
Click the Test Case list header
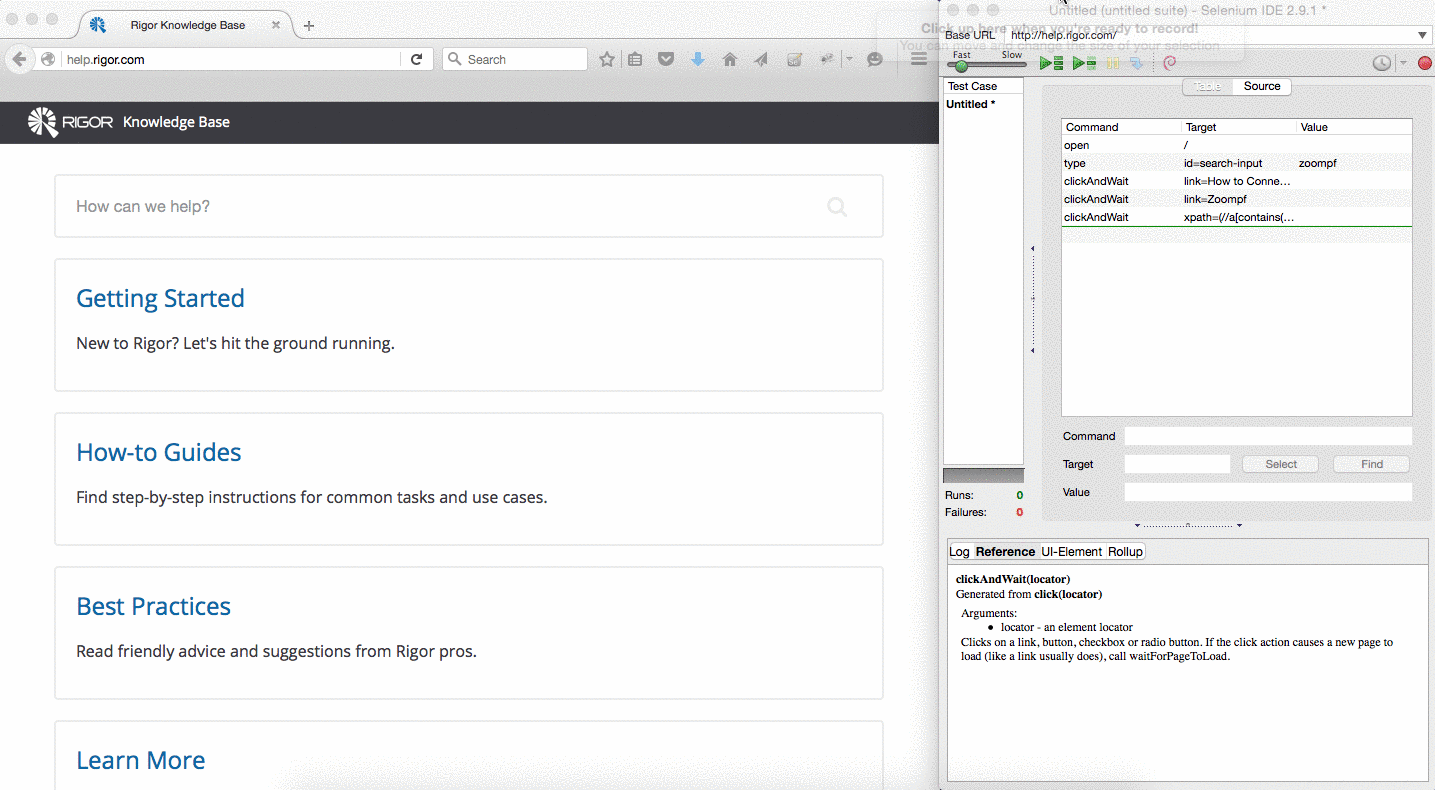tap(983, 86)
